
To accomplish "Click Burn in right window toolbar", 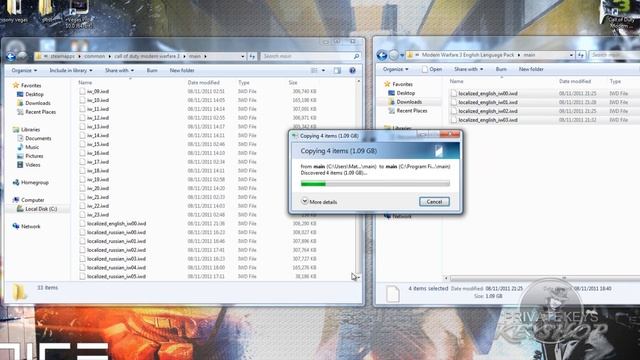I will pos(501,69).
